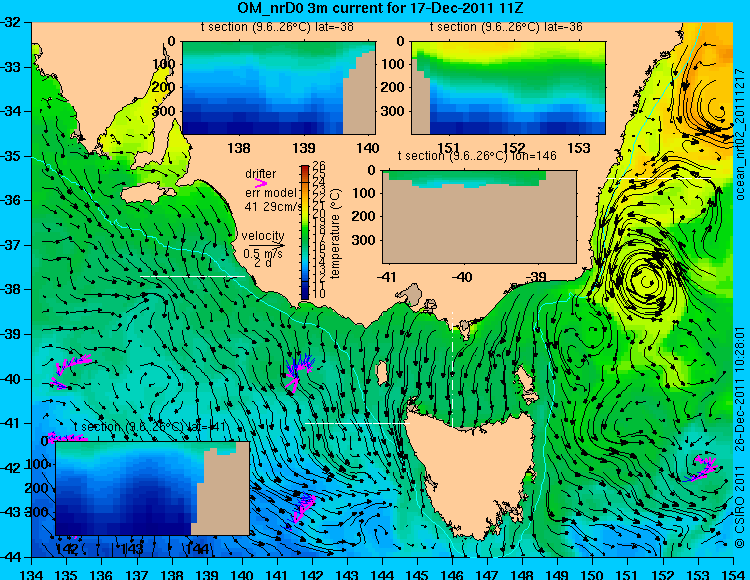Click the 'temperature (°C)' colour bar label
Screen dimensions: 750x580
coord(335,233)
